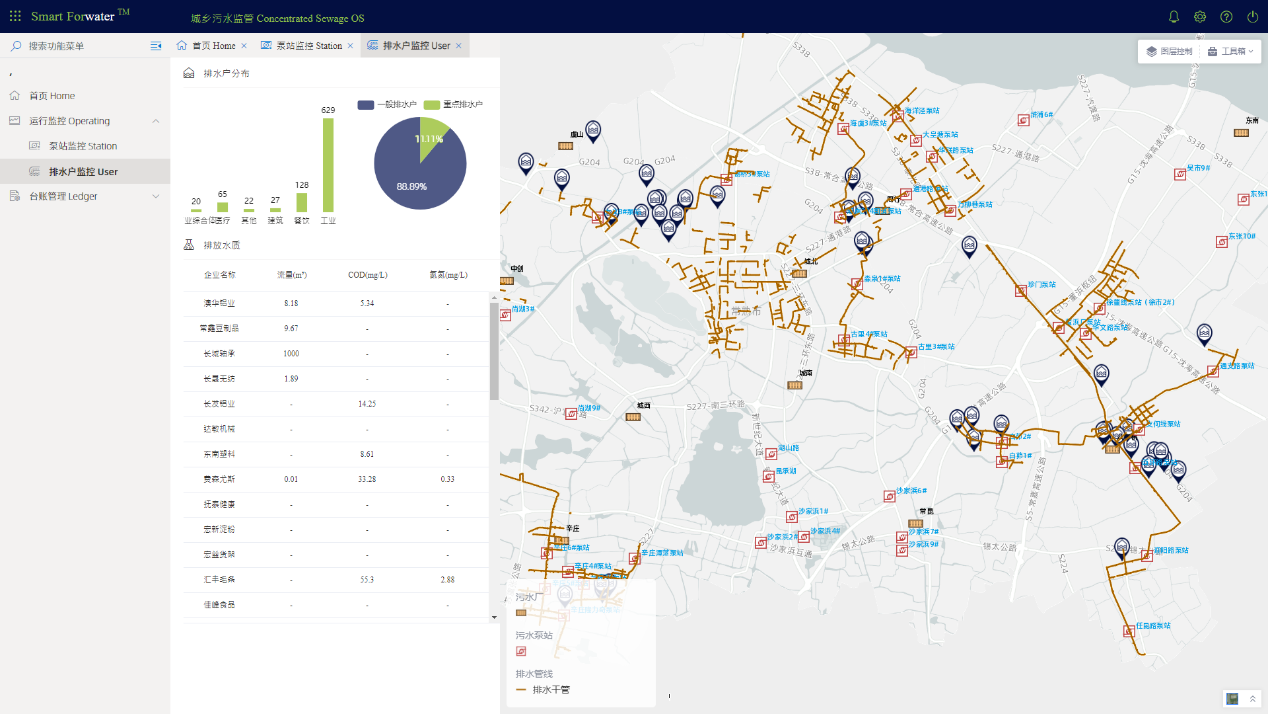Open settings via the gear icon
The width and height of the screenshot is (1268, 714).
(x=1200, y=17)
